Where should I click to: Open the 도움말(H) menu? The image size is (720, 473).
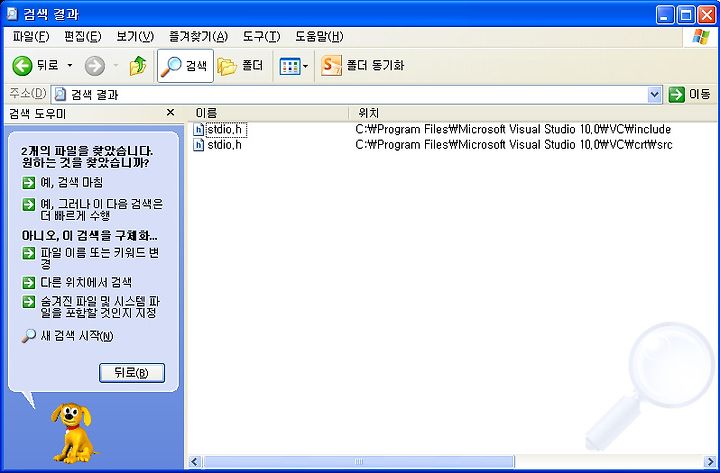point(319,37)
